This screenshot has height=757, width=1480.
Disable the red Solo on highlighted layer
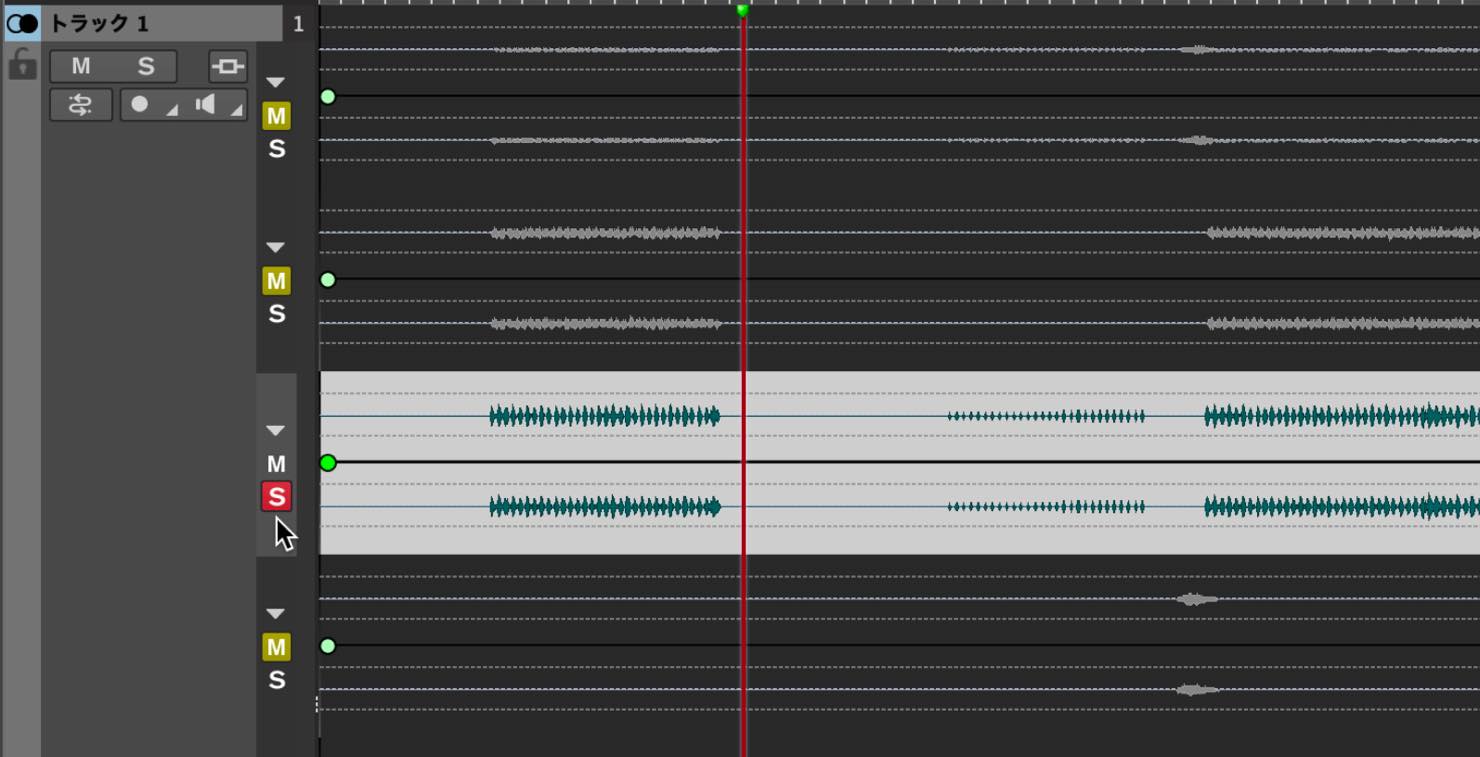(276, 497)
